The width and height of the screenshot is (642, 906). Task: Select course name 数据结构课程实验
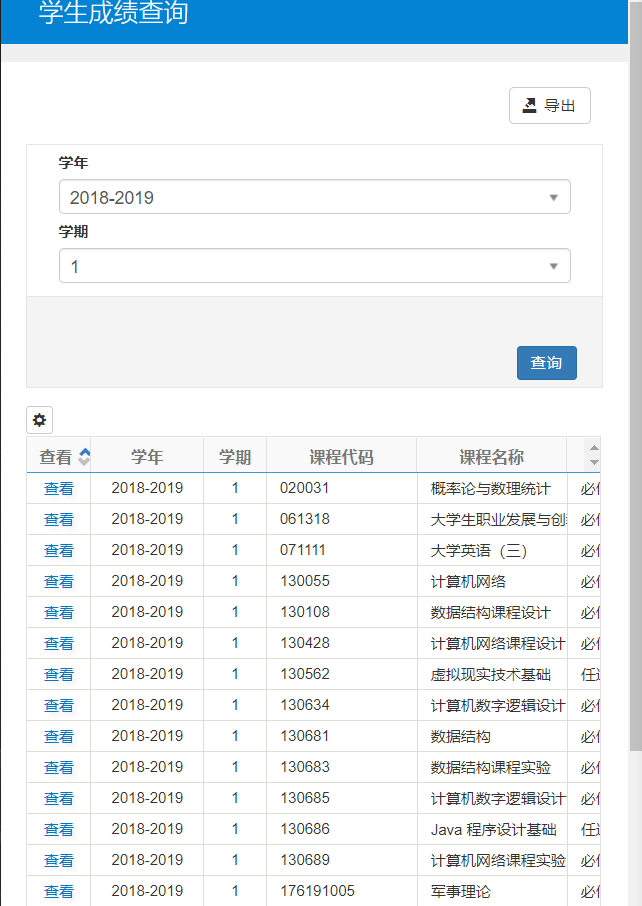tap(491, 768)
